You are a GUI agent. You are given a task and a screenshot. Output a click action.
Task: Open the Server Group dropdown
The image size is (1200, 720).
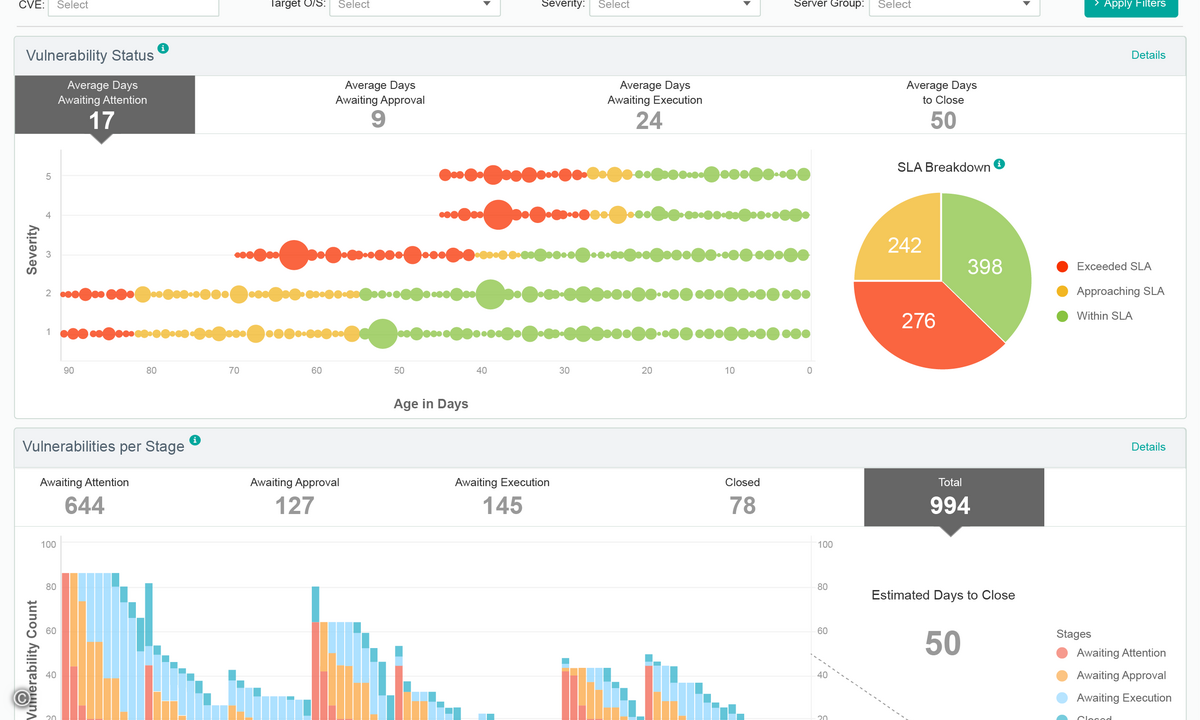(x=955, y=5)
